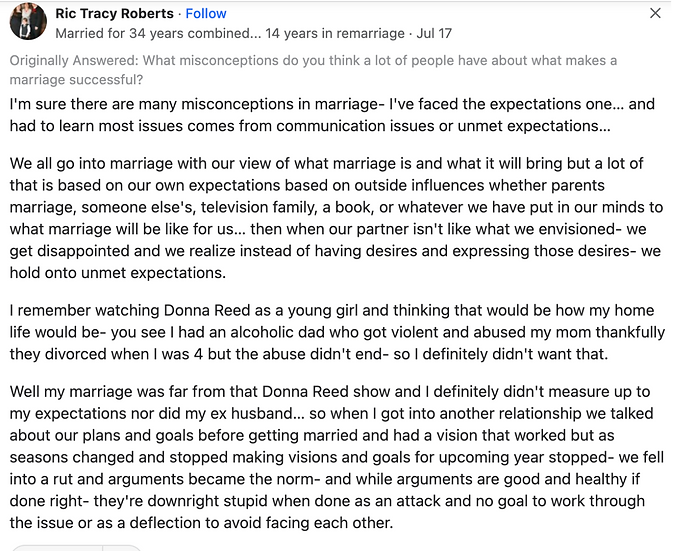The height and width of the screenshot is (551, 693).
Task: Click the paragraph starting 'Well my marriage was far'
Action: 337,457
